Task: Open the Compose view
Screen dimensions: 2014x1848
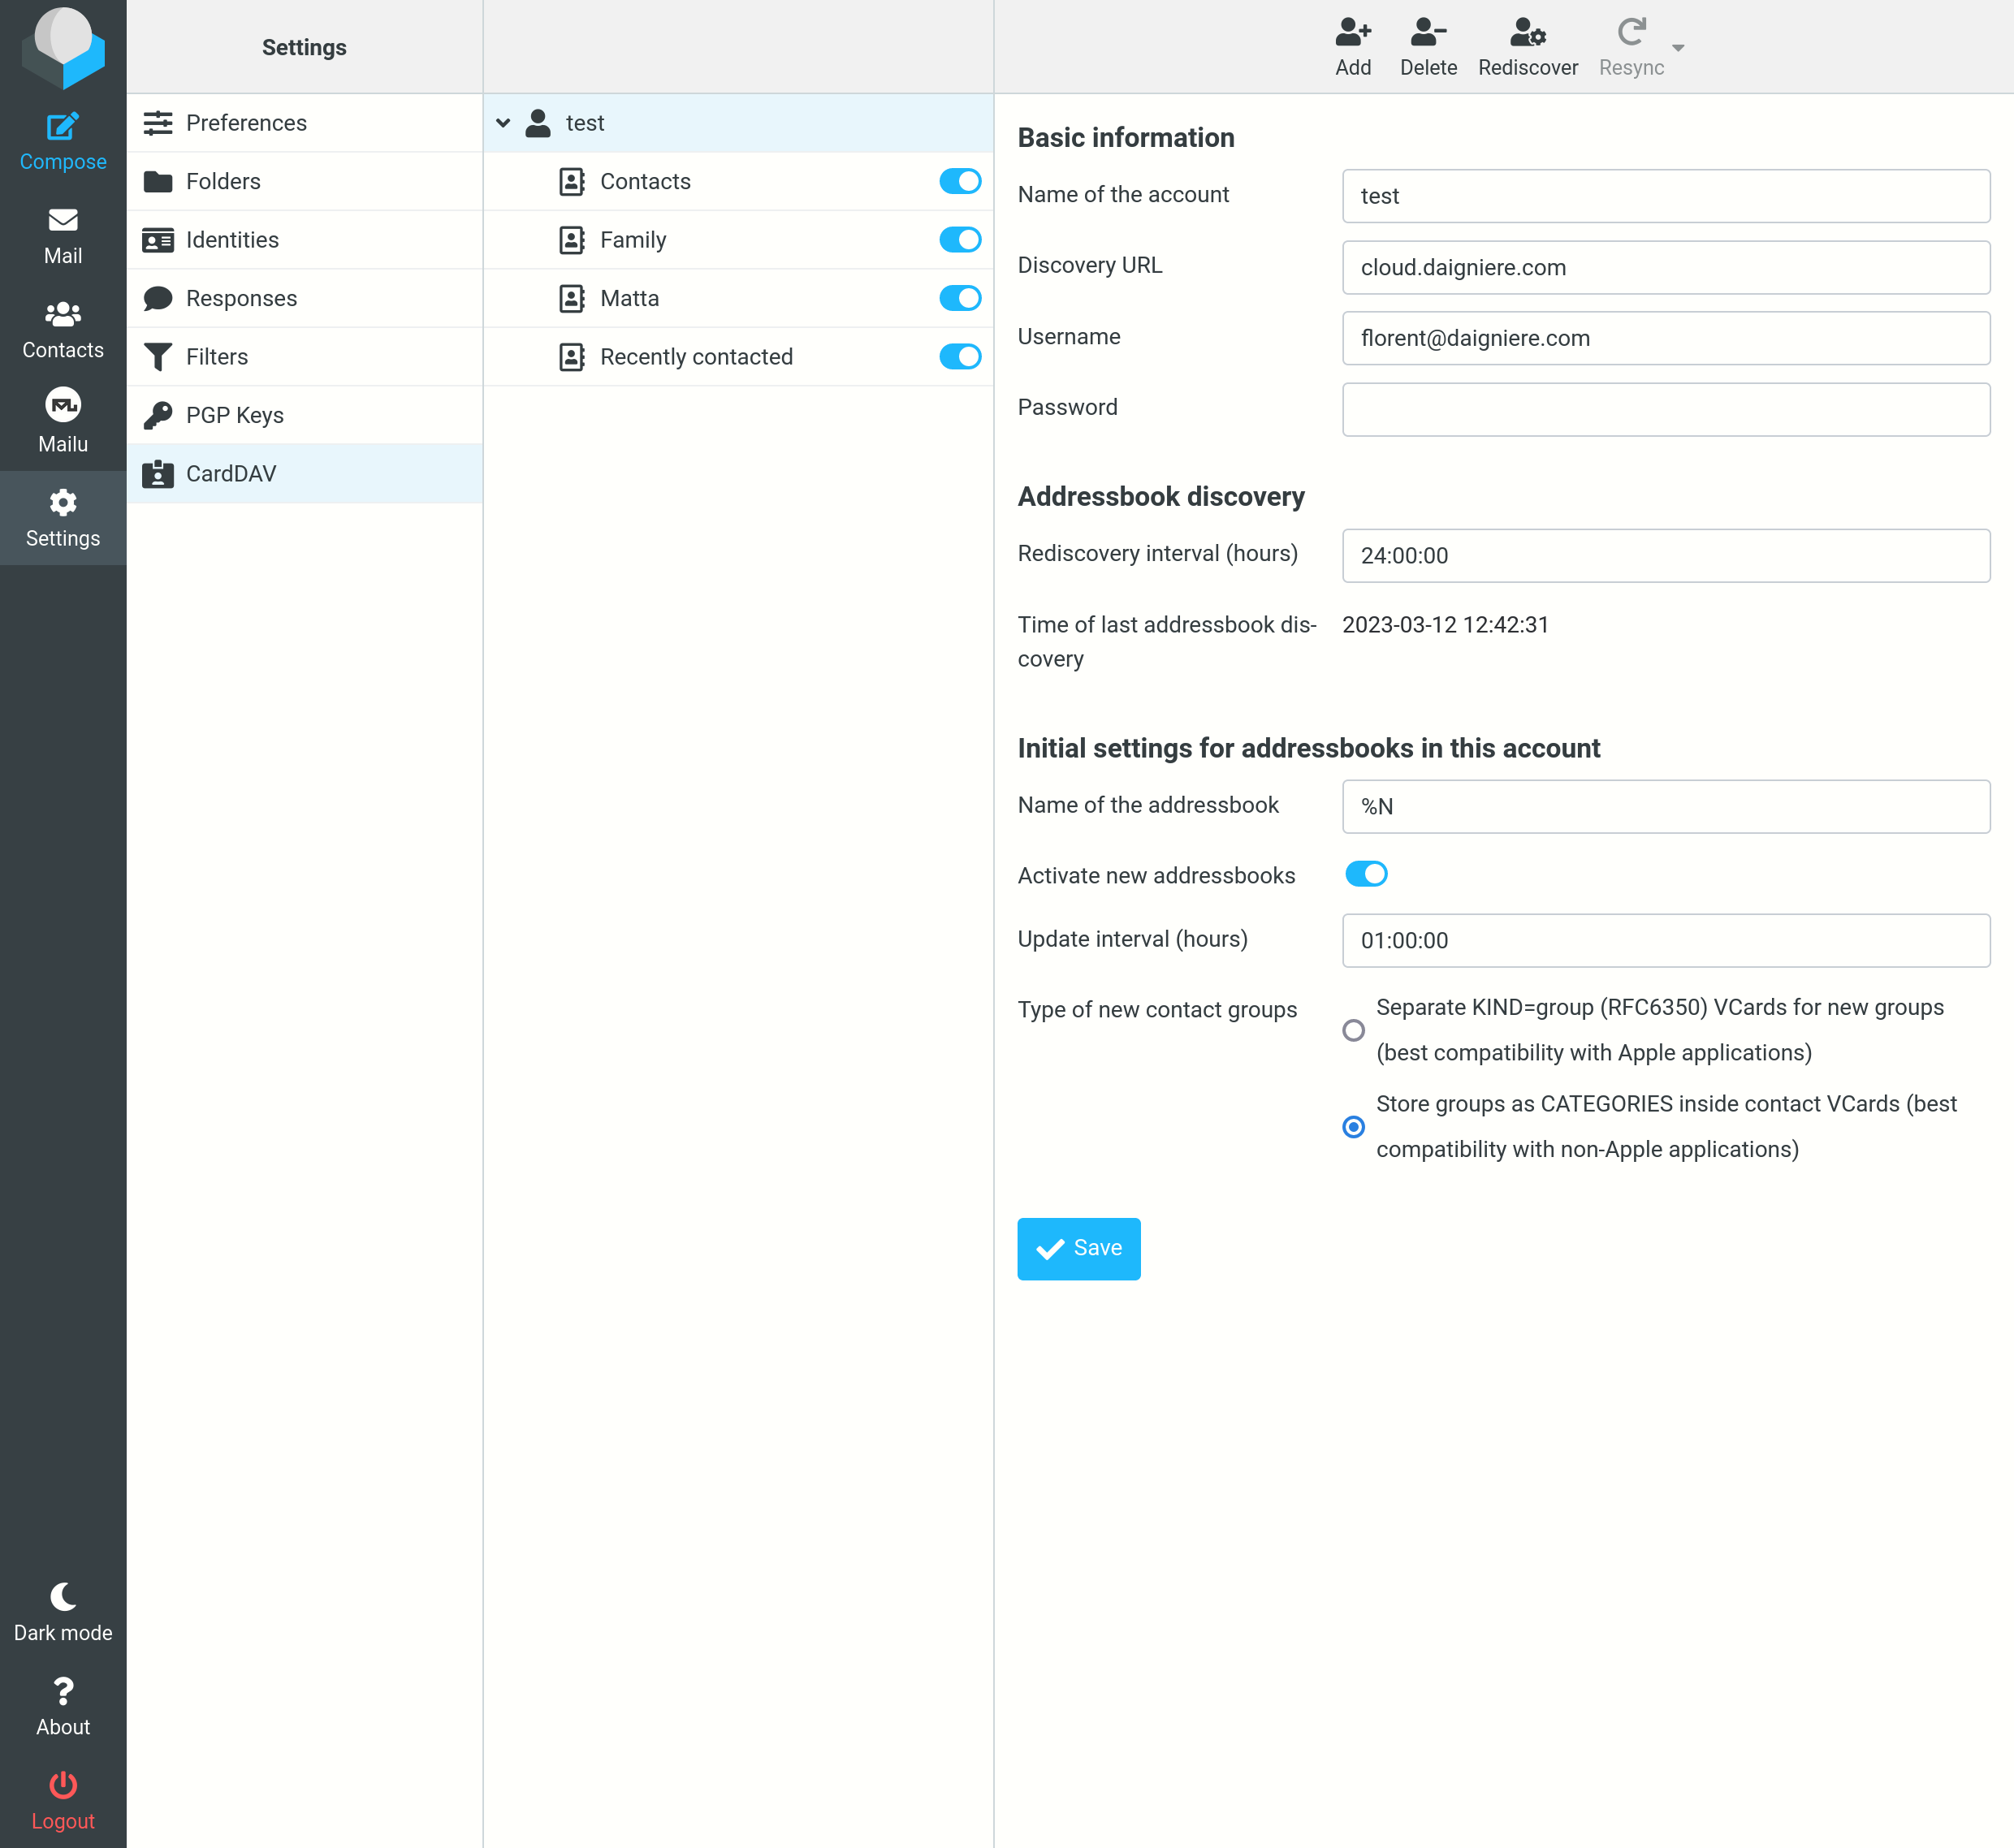Action: (x=63, y=140)
